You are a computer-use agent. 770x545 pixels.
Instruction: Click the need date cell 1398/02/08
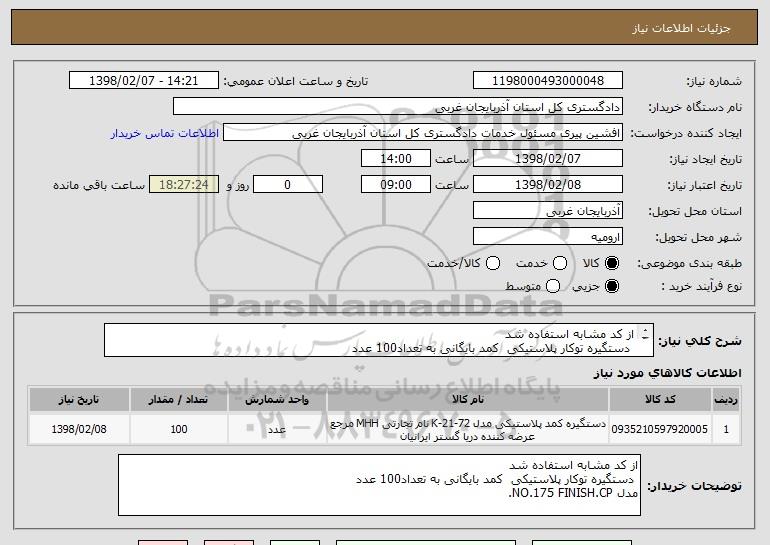coord(79,429)
